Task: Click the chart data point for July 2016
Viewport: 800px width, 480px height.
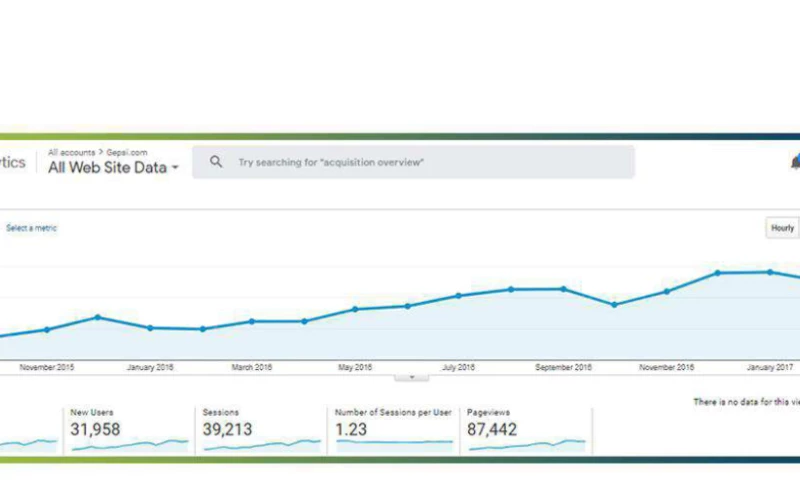Action: coord(458,295)
